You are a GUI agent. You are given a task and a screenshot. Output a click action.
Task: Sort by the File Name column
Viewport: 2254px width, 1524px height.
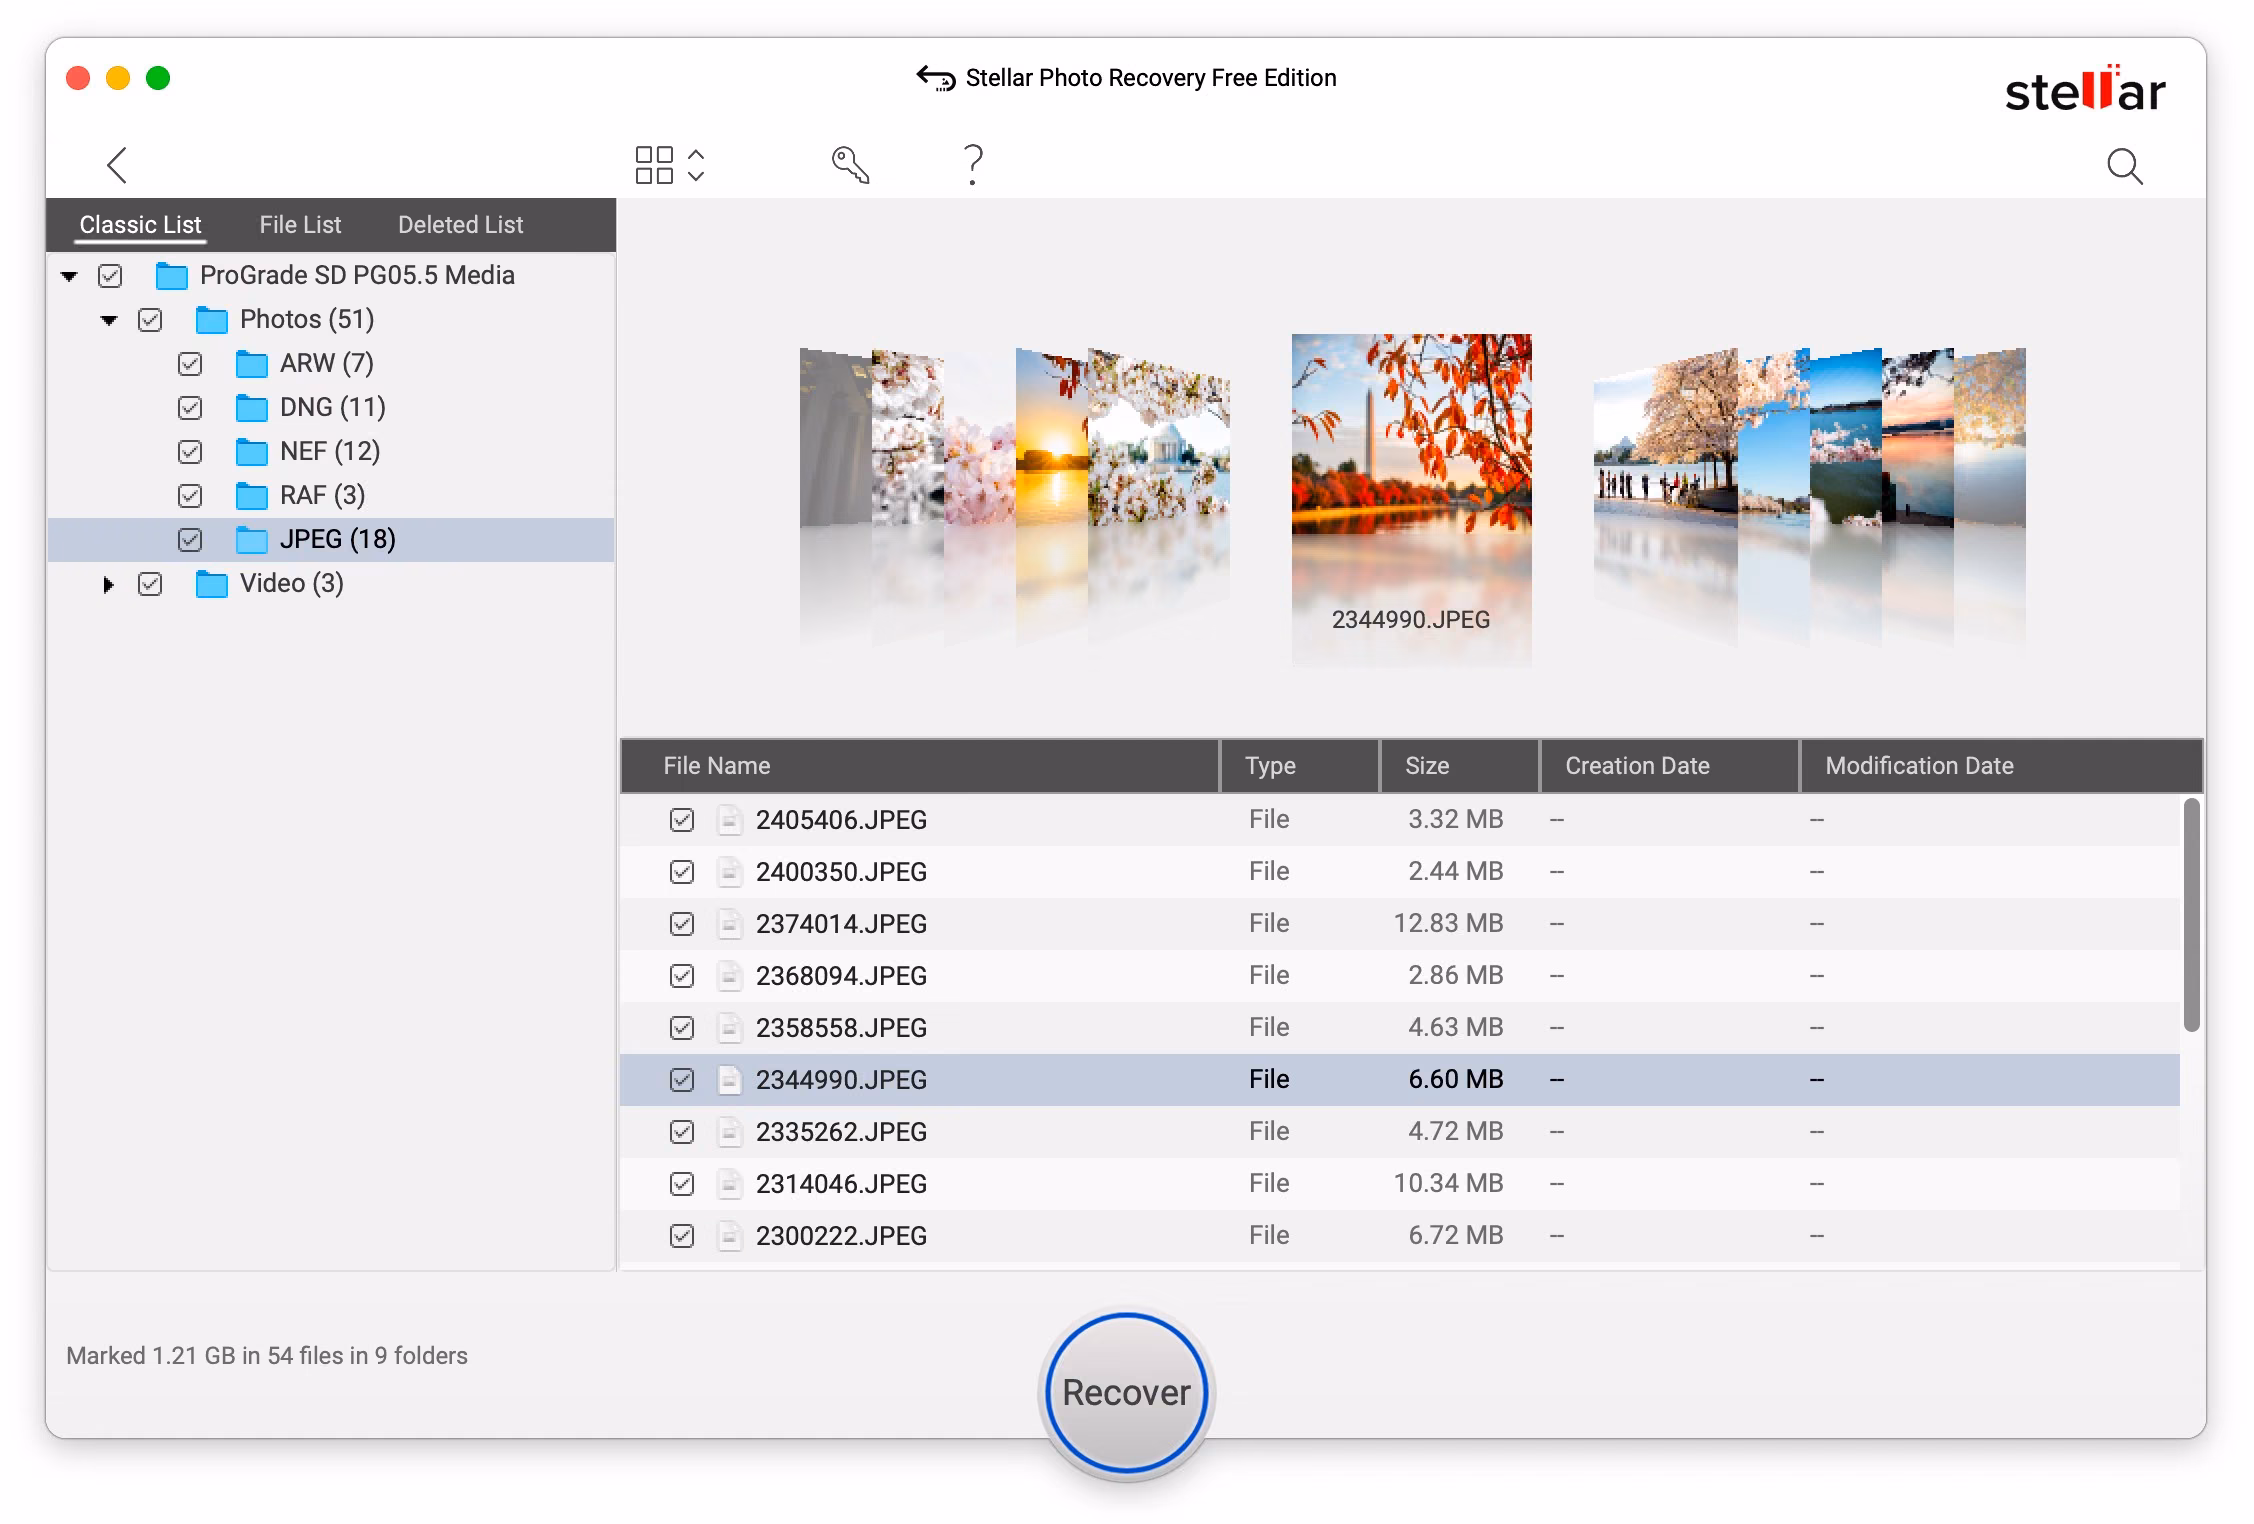[920, 766]
